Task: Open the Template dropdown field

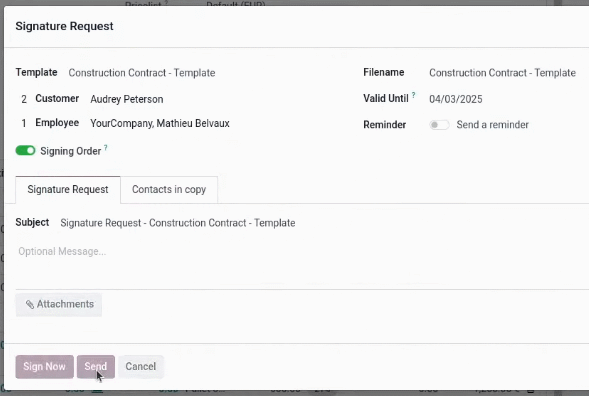Action: click(210, 73)
